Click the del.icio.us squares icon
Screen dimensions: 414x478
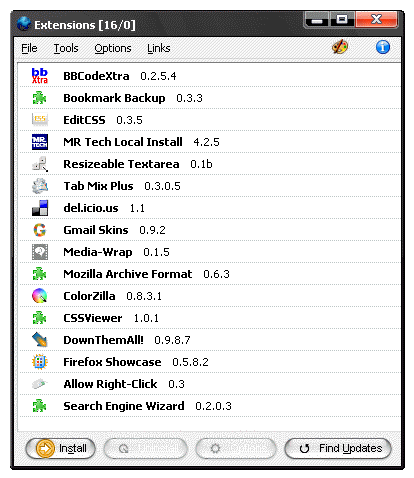tap(40, 208)
